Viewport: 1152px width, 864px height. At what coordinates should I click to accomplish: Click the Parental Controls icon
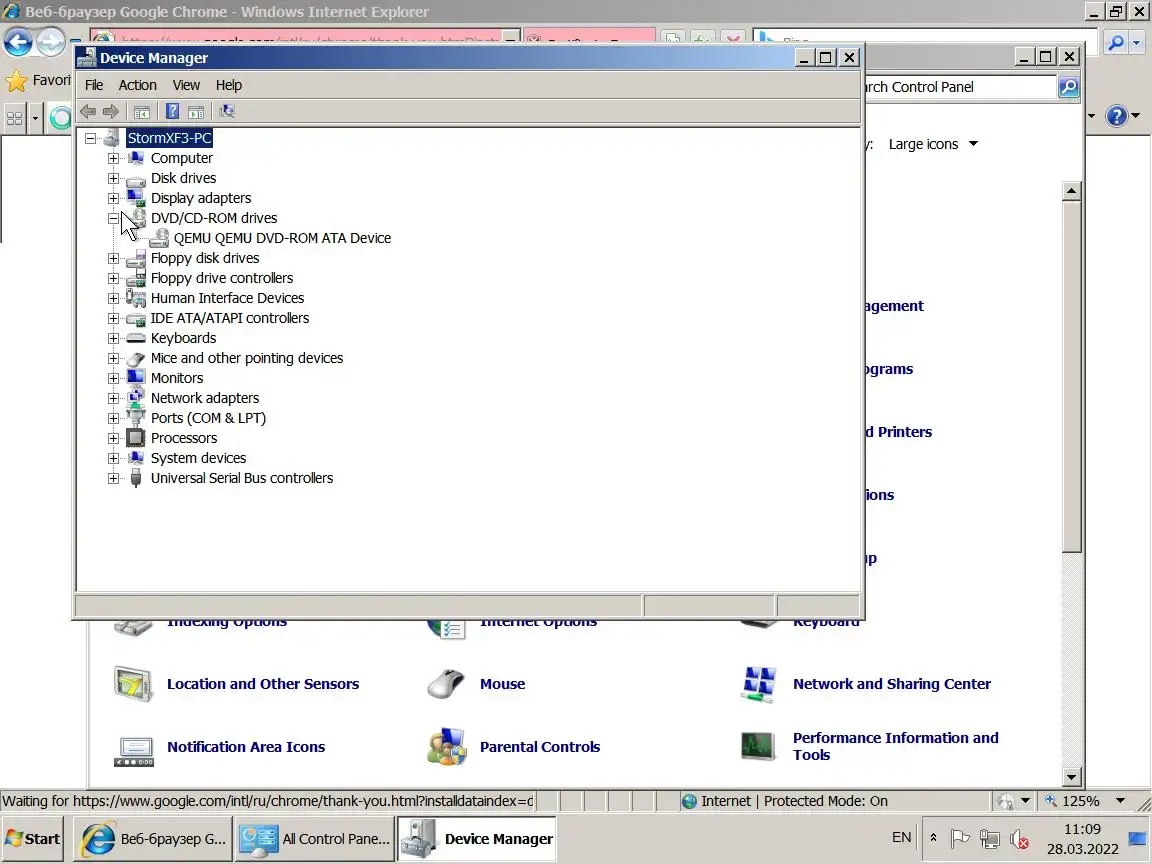tap(447, 747)
